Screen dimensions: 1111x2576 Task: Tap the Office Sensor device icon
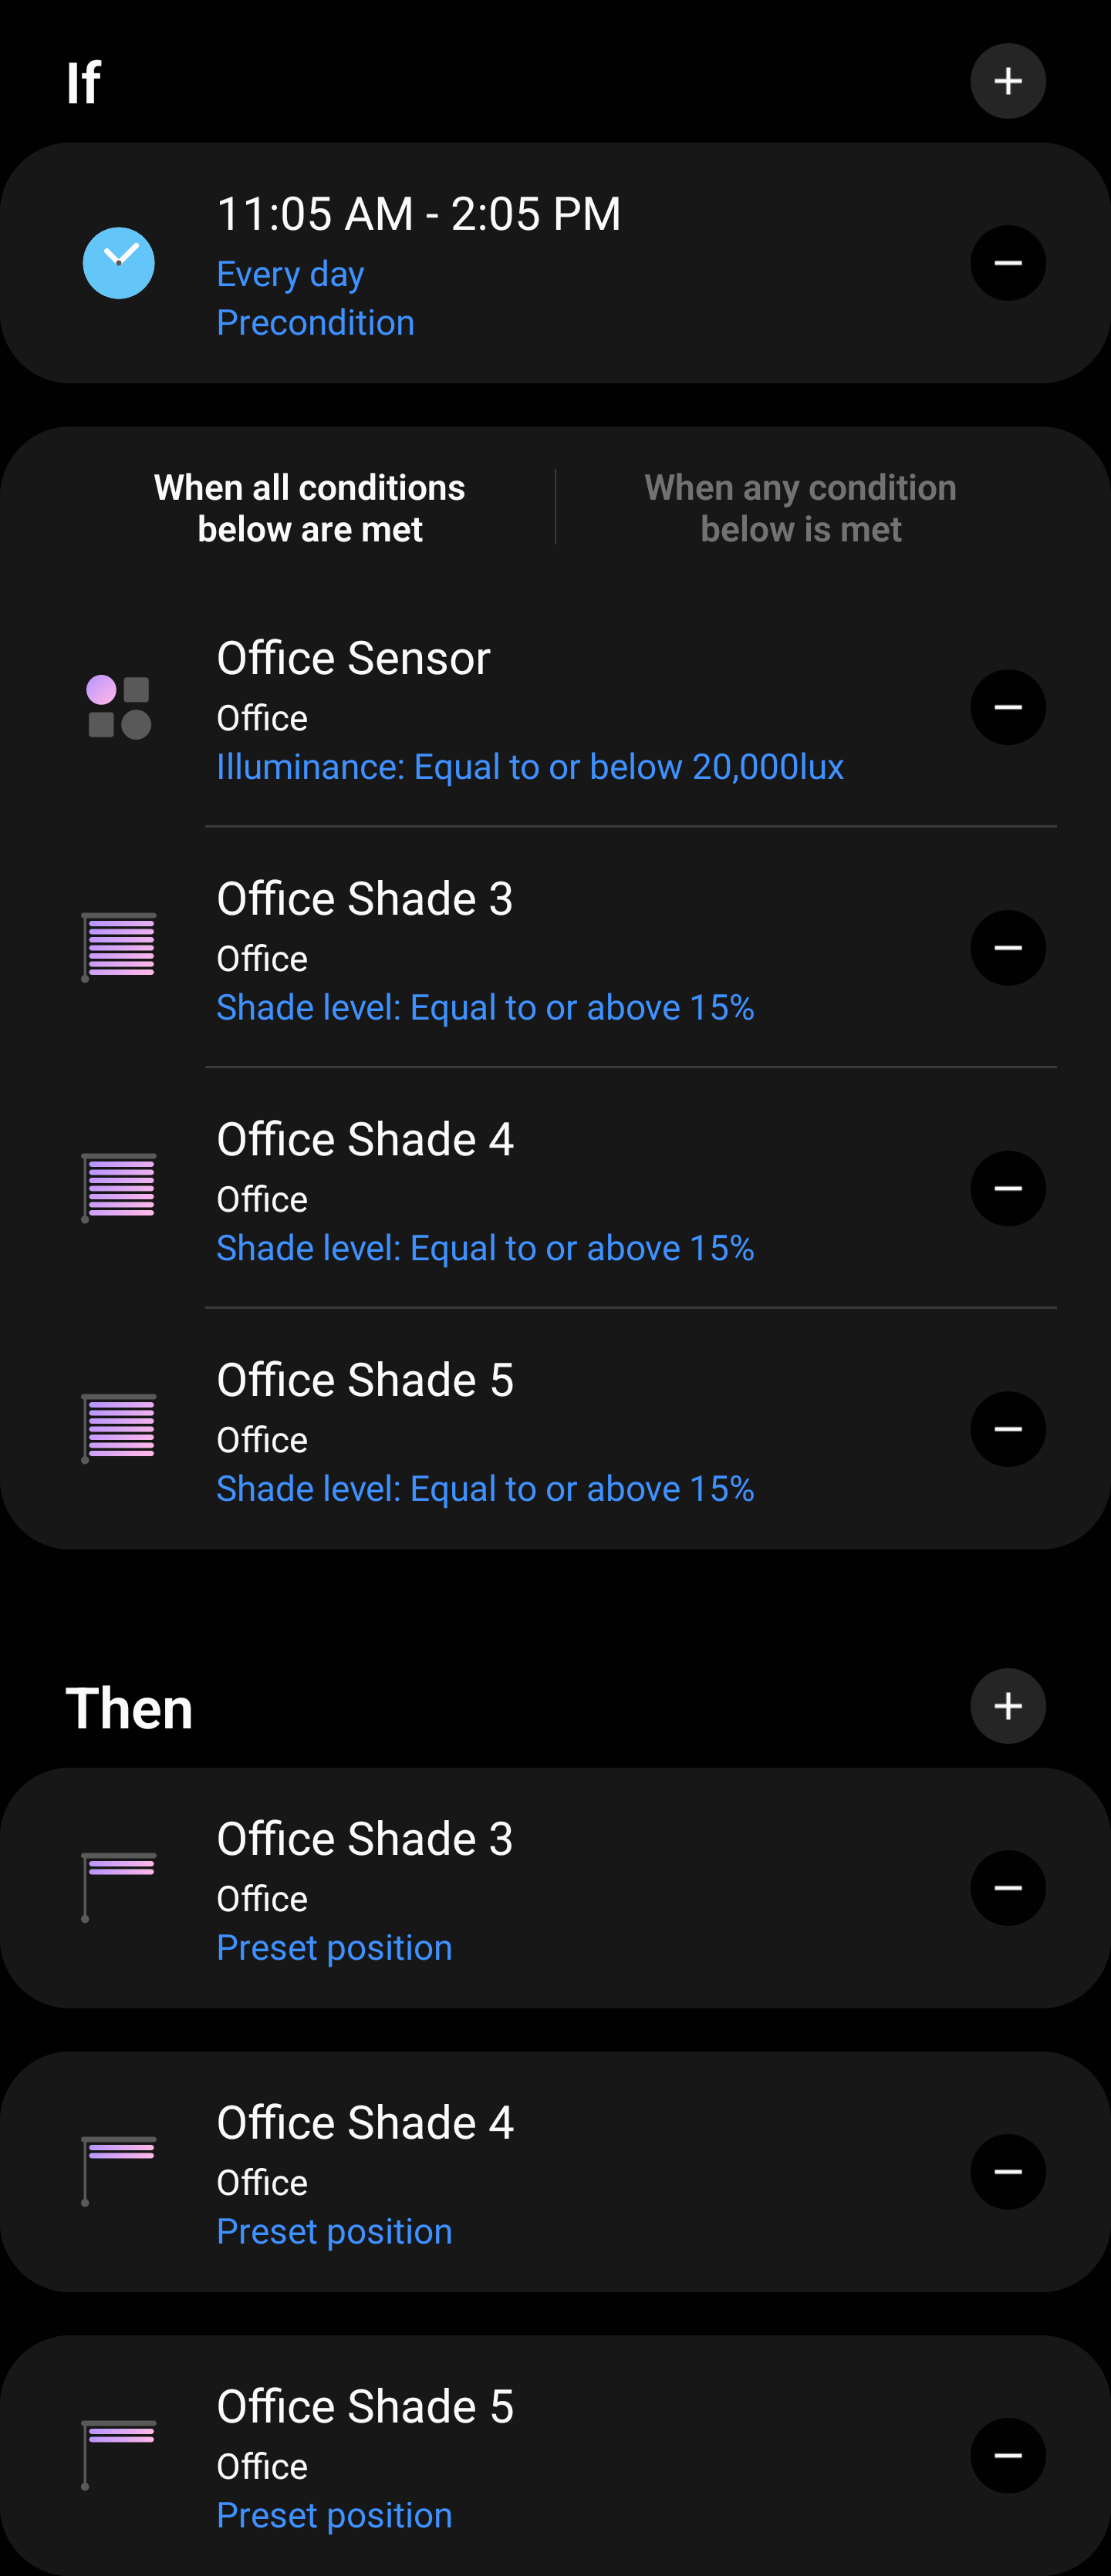118,707
